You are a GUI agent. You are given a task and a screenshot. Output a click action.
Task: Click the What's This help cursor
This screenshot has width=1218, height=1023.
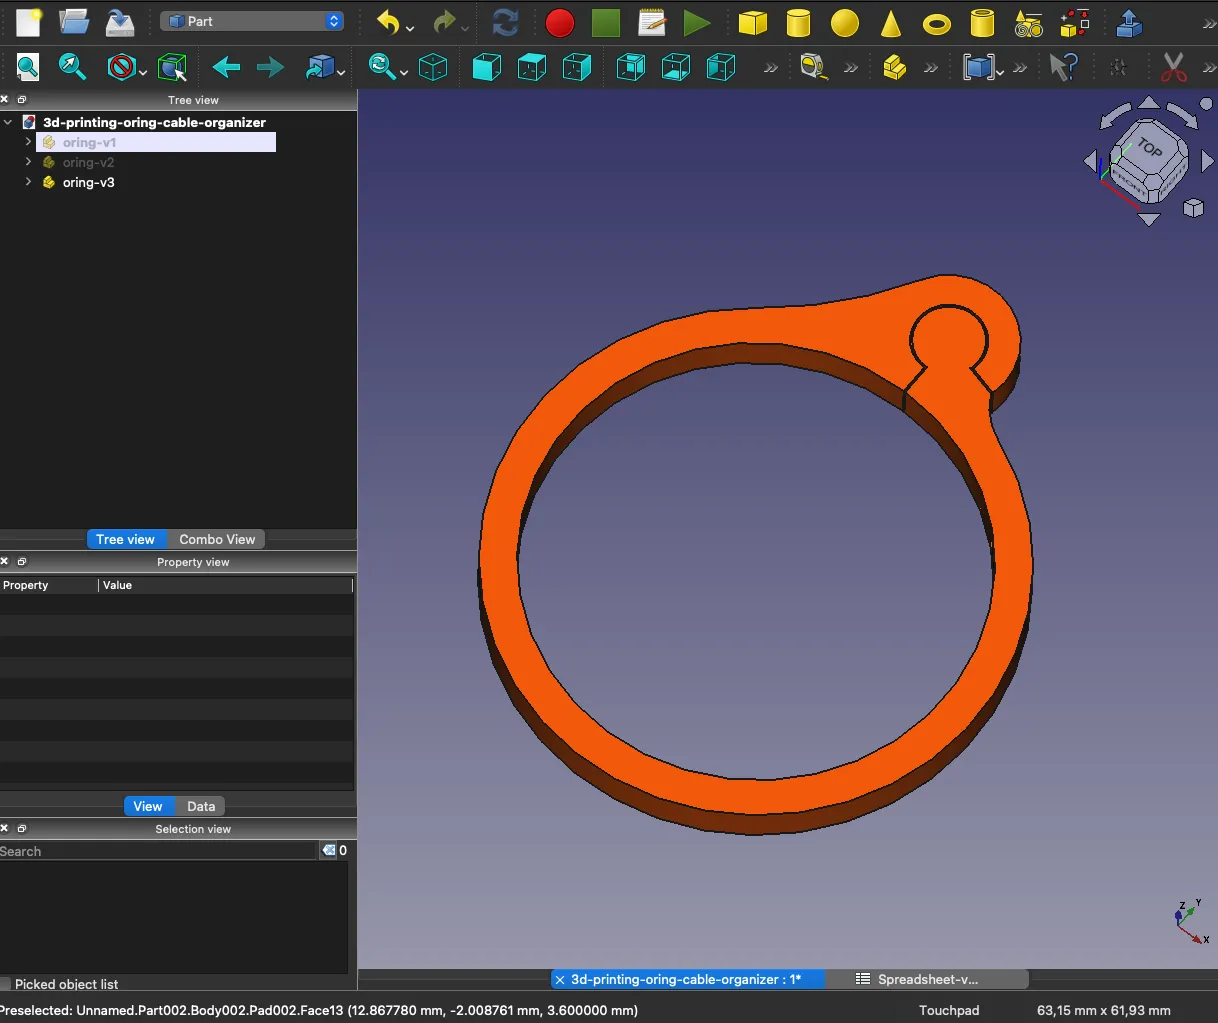coord(1064,67)
